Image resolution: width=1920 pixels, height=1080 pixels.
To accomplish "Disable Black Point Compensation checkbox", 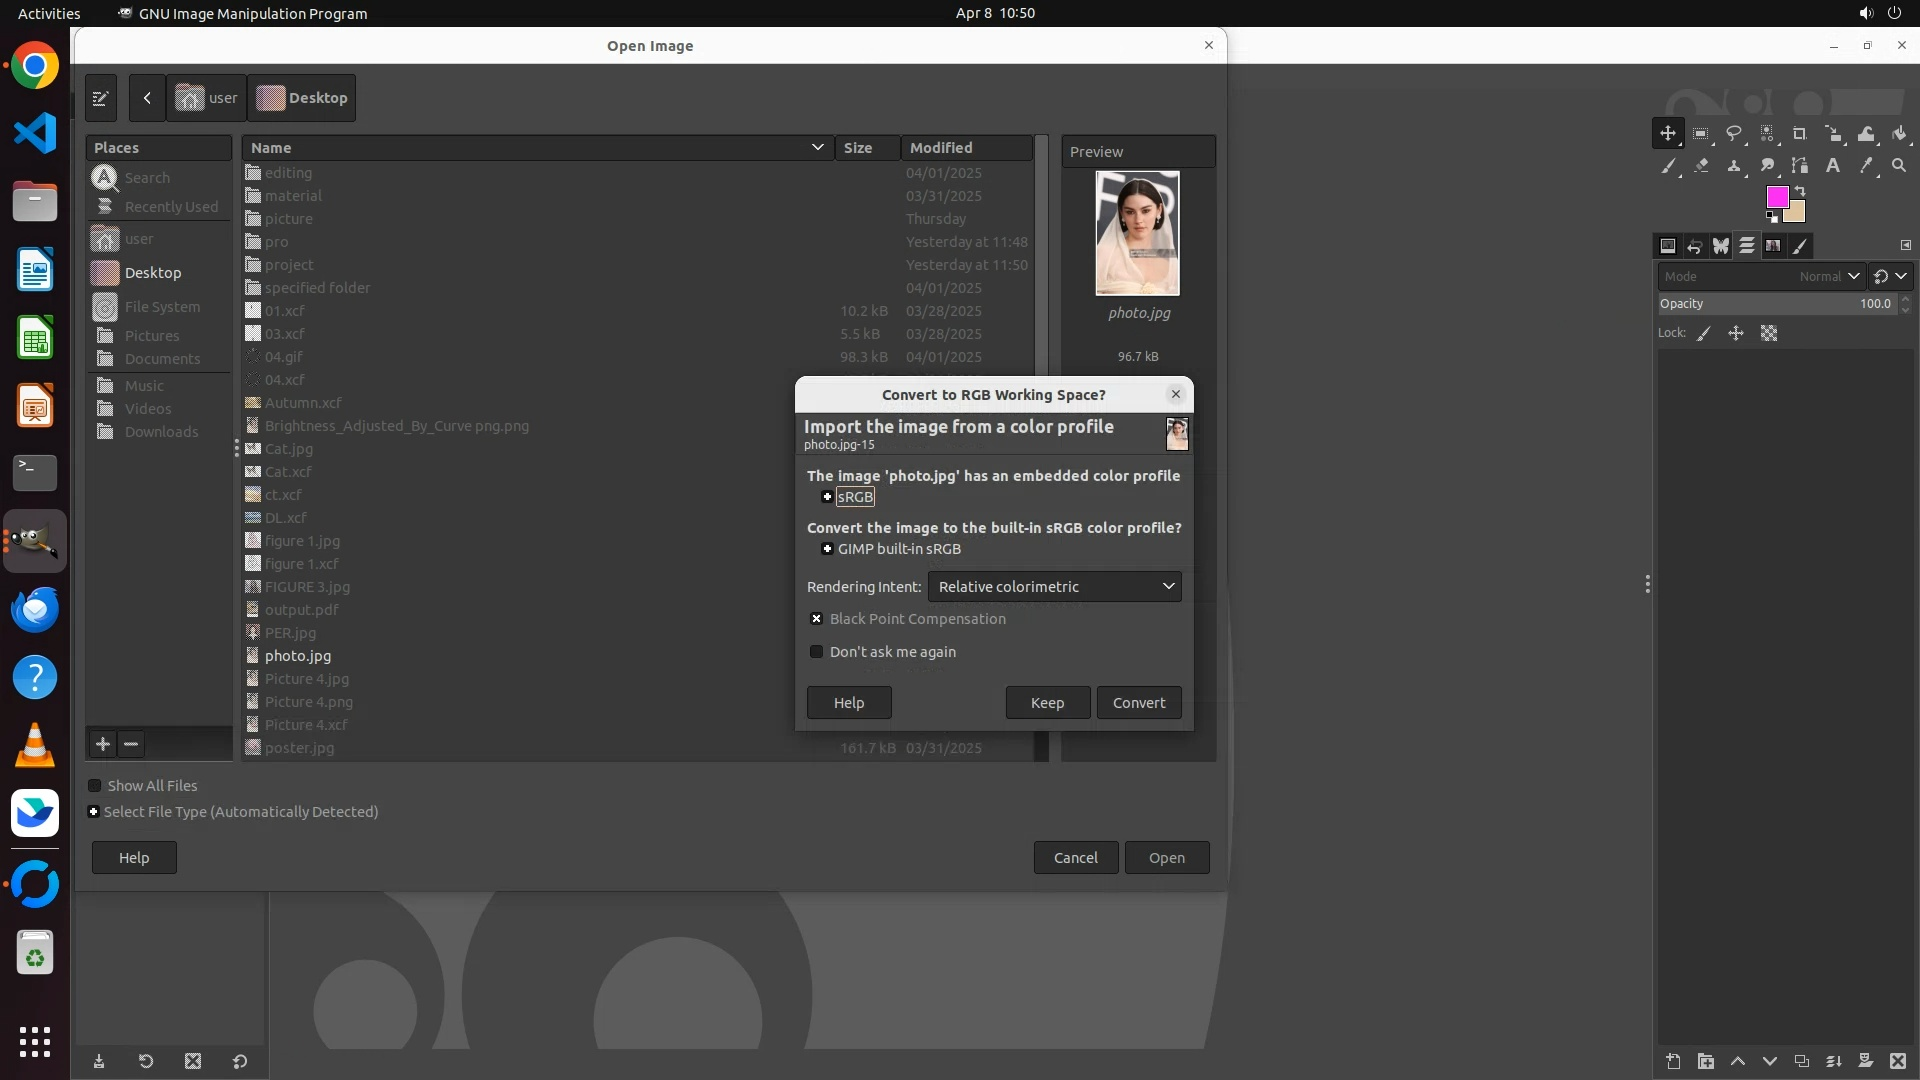I will click(816, 619).
